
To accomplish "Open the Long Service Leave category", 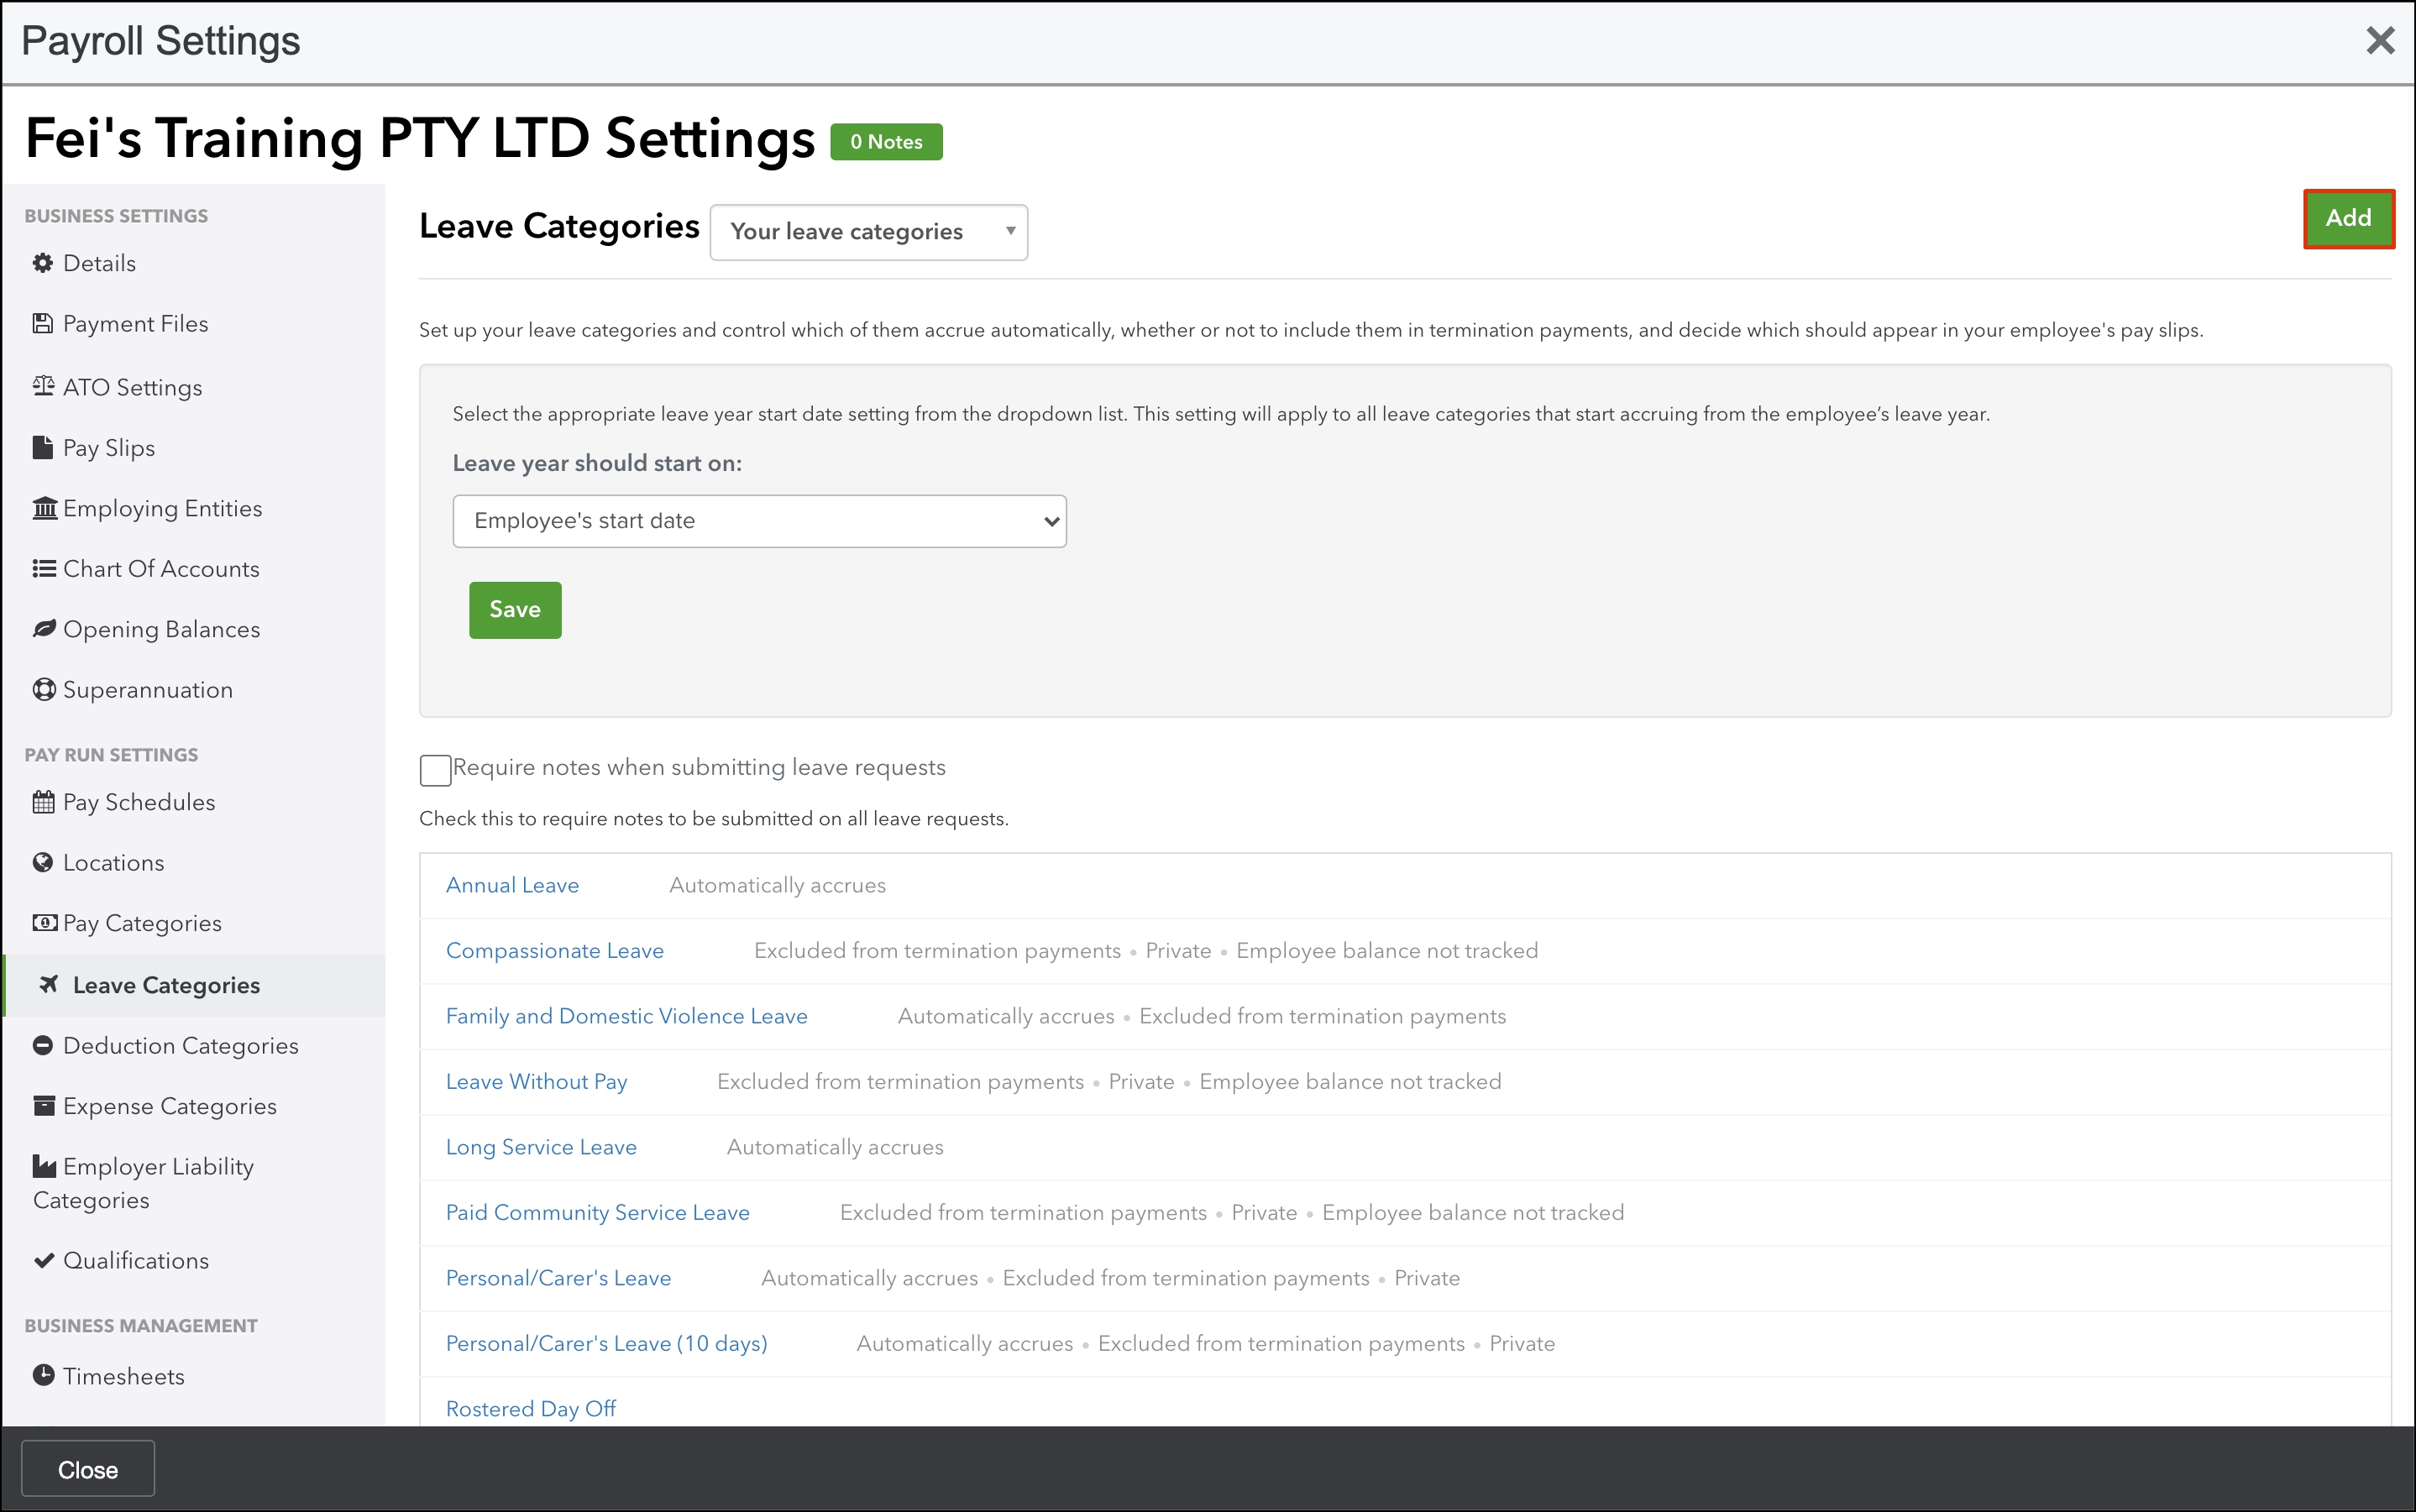I will pos(541,1148).
